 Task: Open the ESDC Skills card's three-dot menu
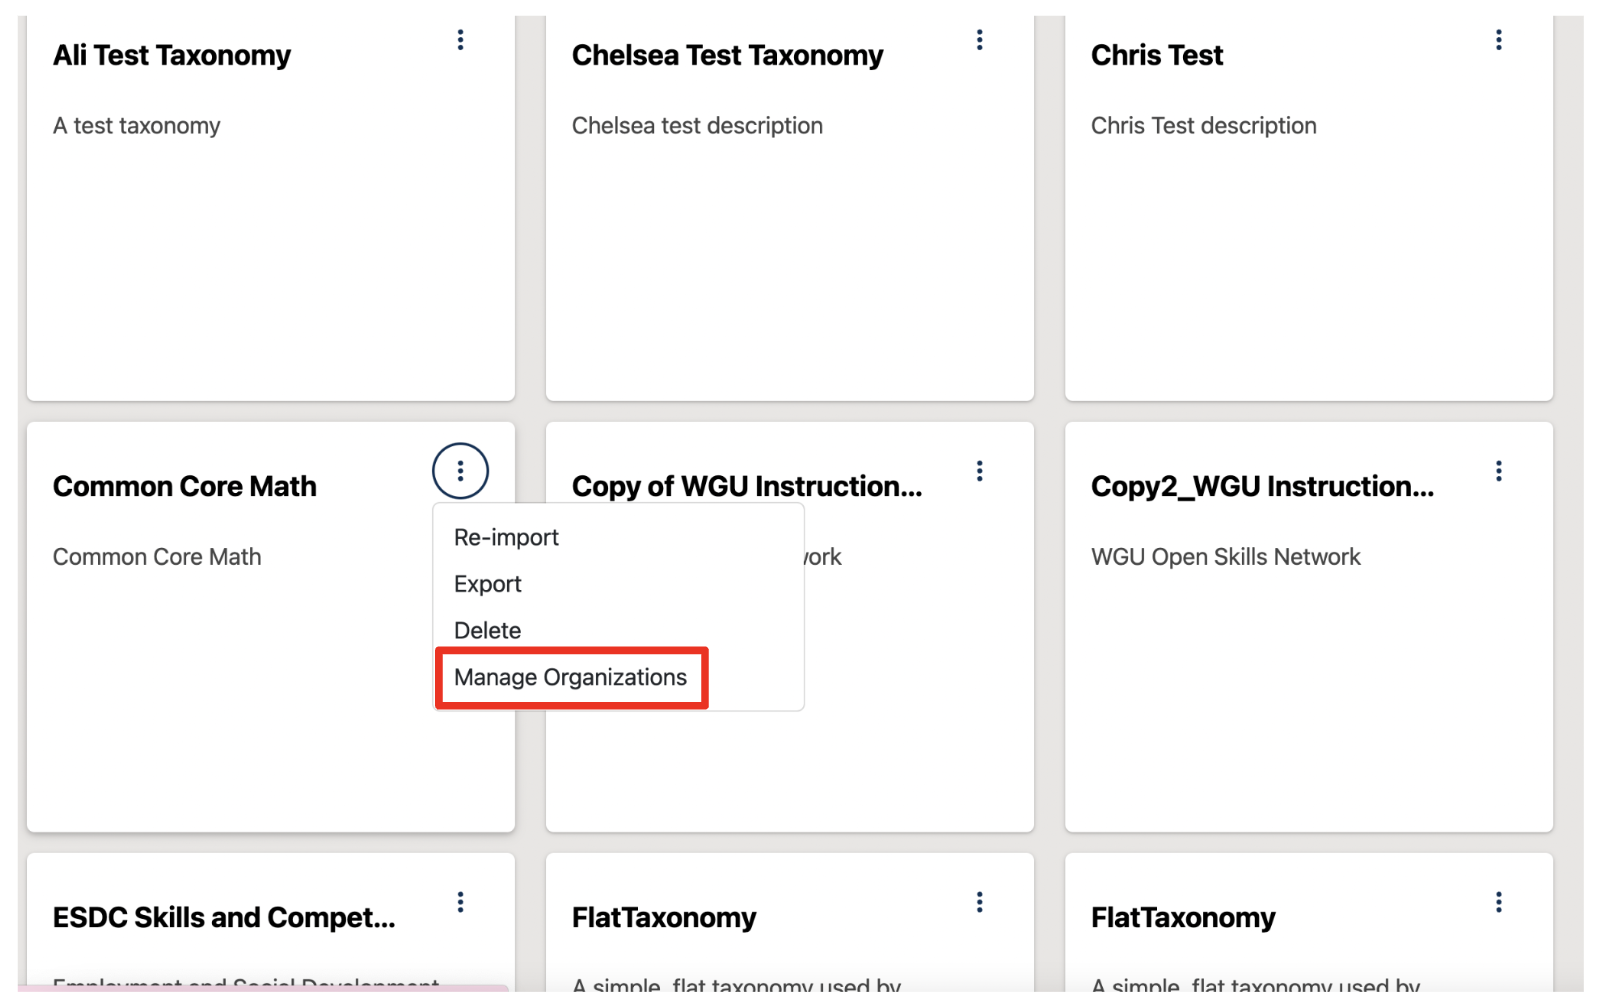460,902
